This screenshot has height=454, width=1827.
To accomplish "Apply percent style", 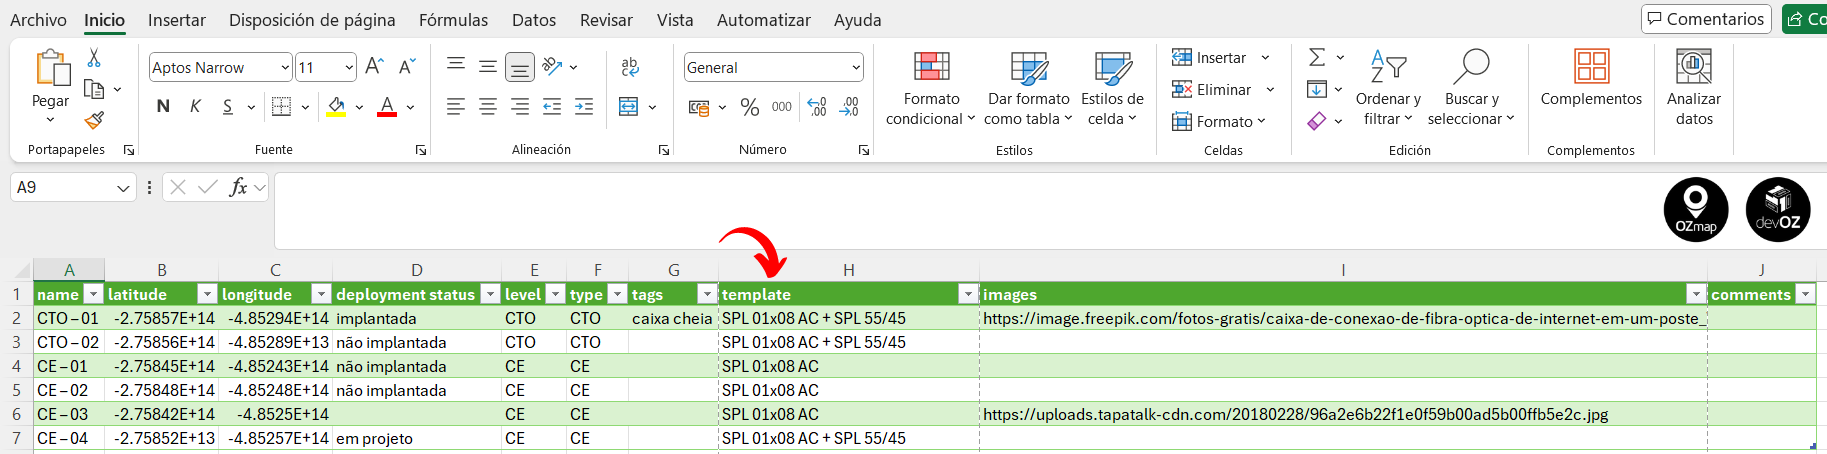I will [x=750, y=107].
